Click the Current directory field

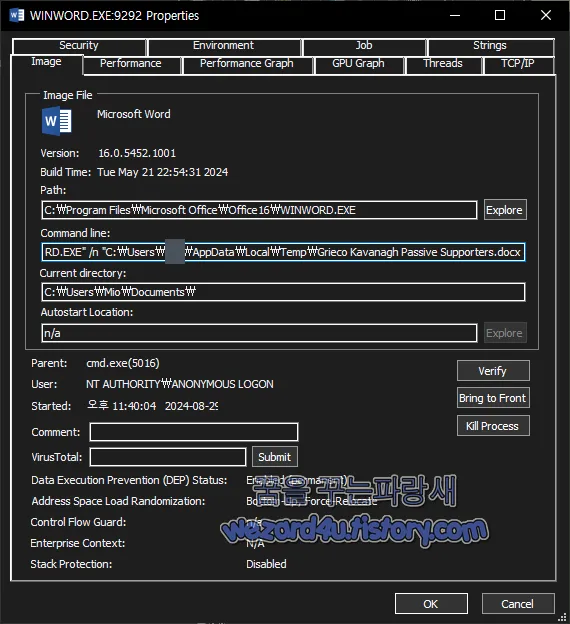[283, 292]
